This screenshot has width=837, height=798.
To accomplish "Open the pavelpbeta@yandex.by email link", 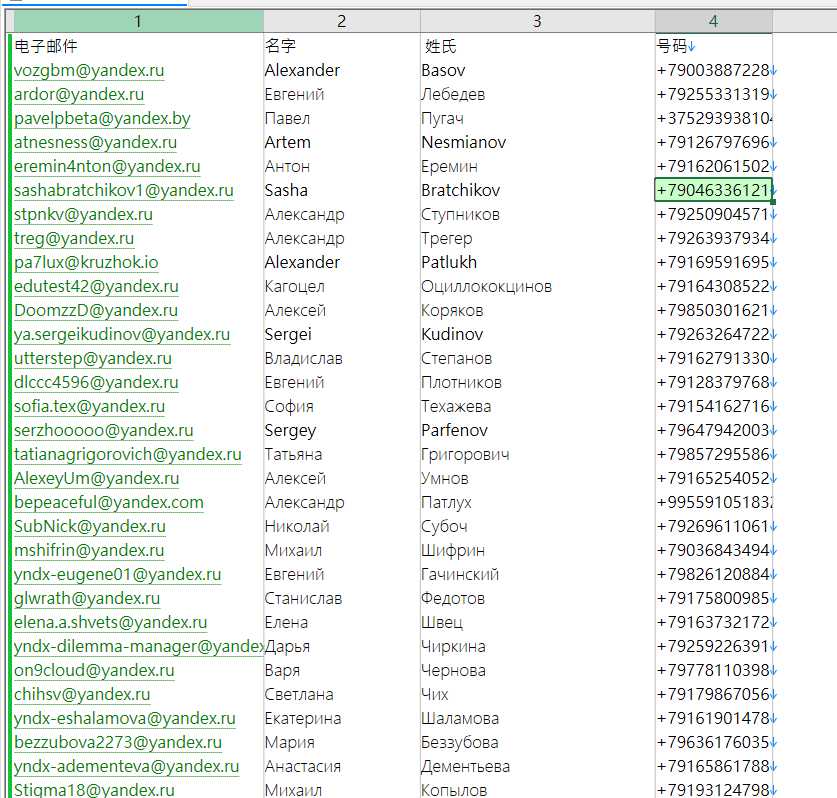I will [102, 118].
